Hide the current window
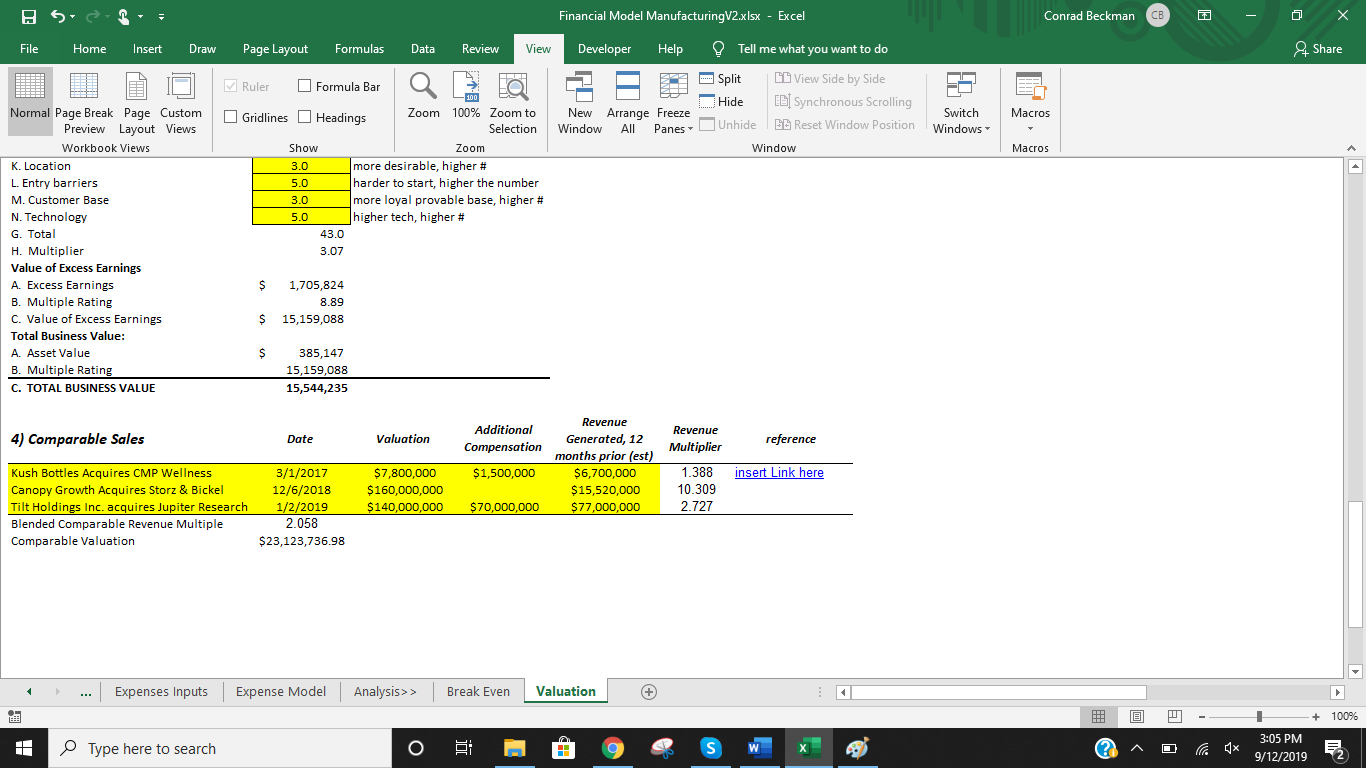 (721, 101)
